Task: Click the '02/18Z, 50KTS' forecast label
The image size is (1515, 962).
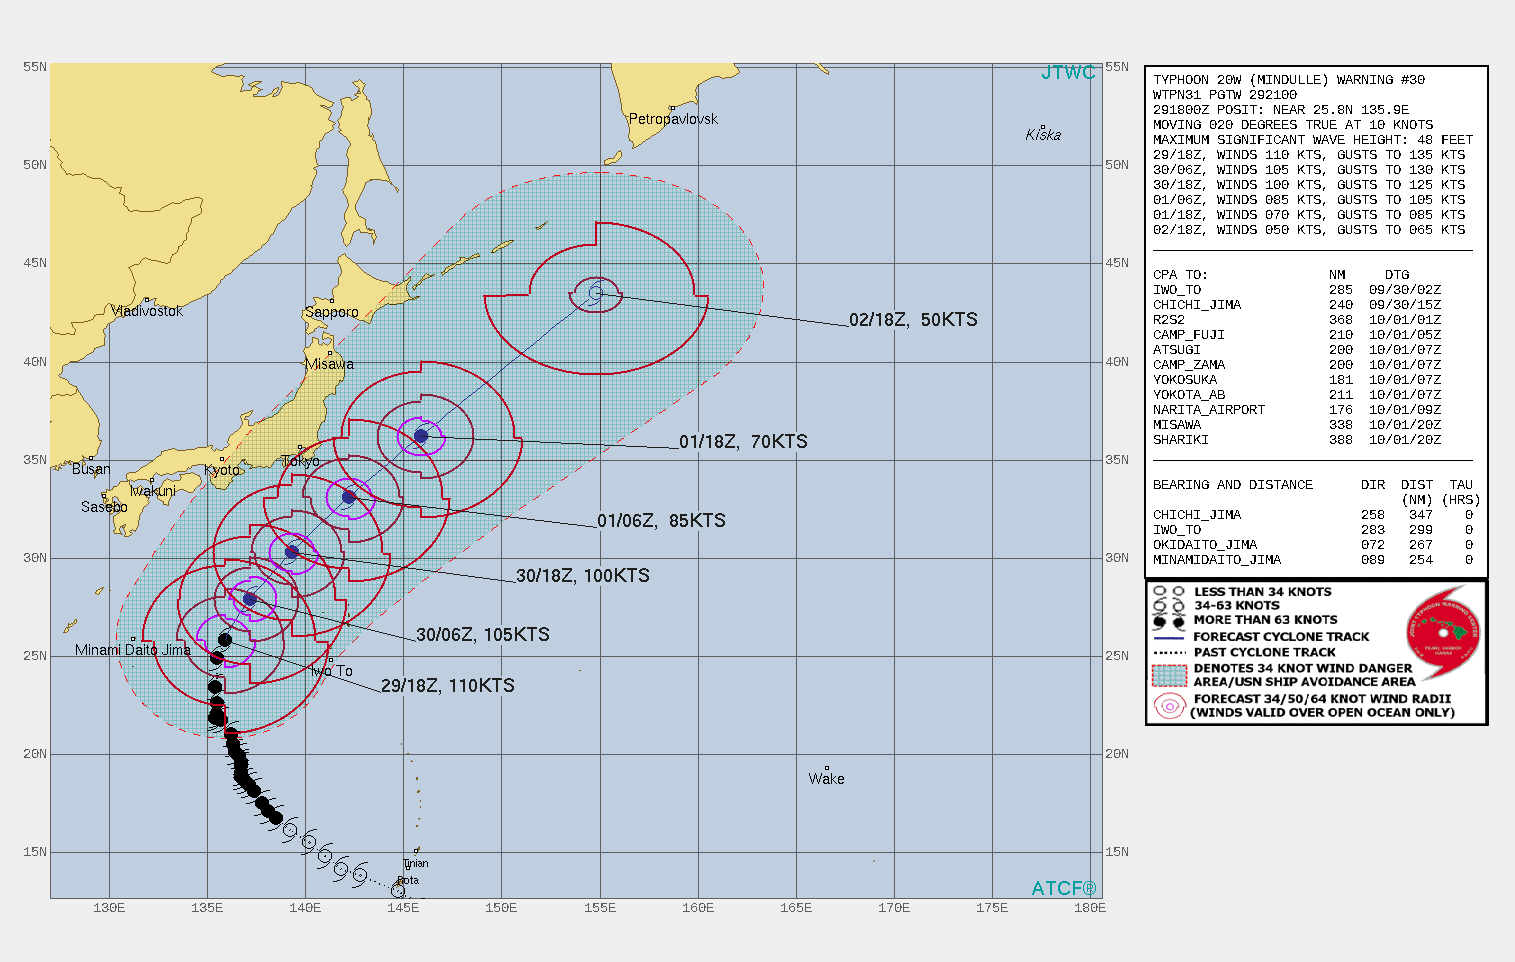Action: [913, 320]
